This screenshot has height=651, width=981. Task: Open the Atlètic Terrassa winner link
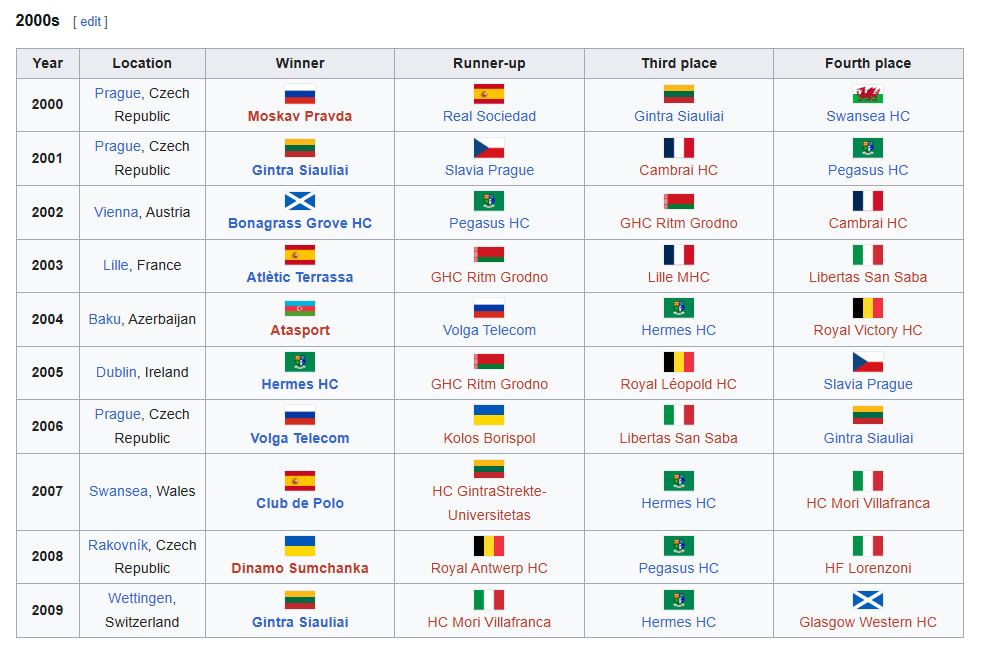click(300, 277)
